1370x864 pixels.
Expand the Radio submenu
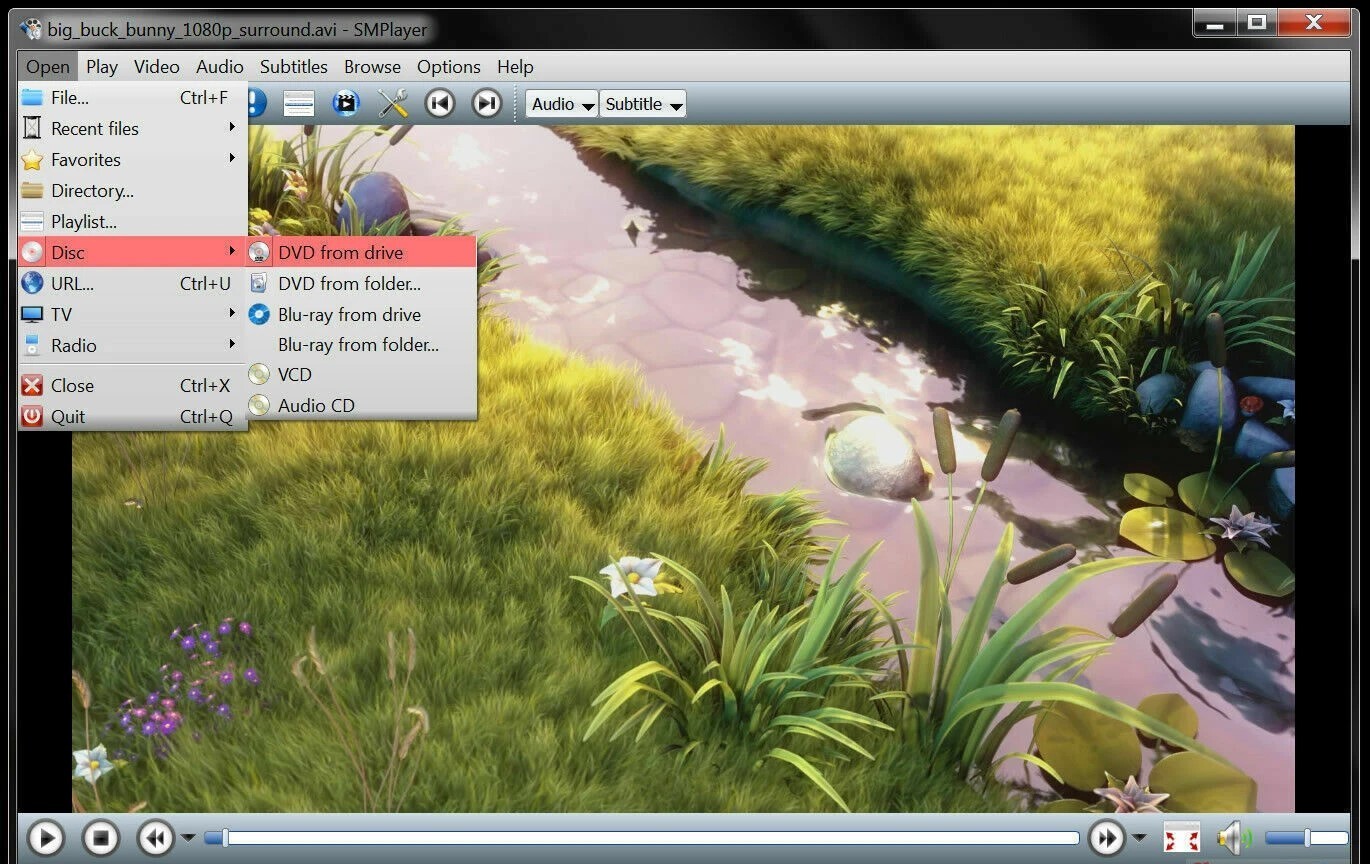[x=132, y=345]
